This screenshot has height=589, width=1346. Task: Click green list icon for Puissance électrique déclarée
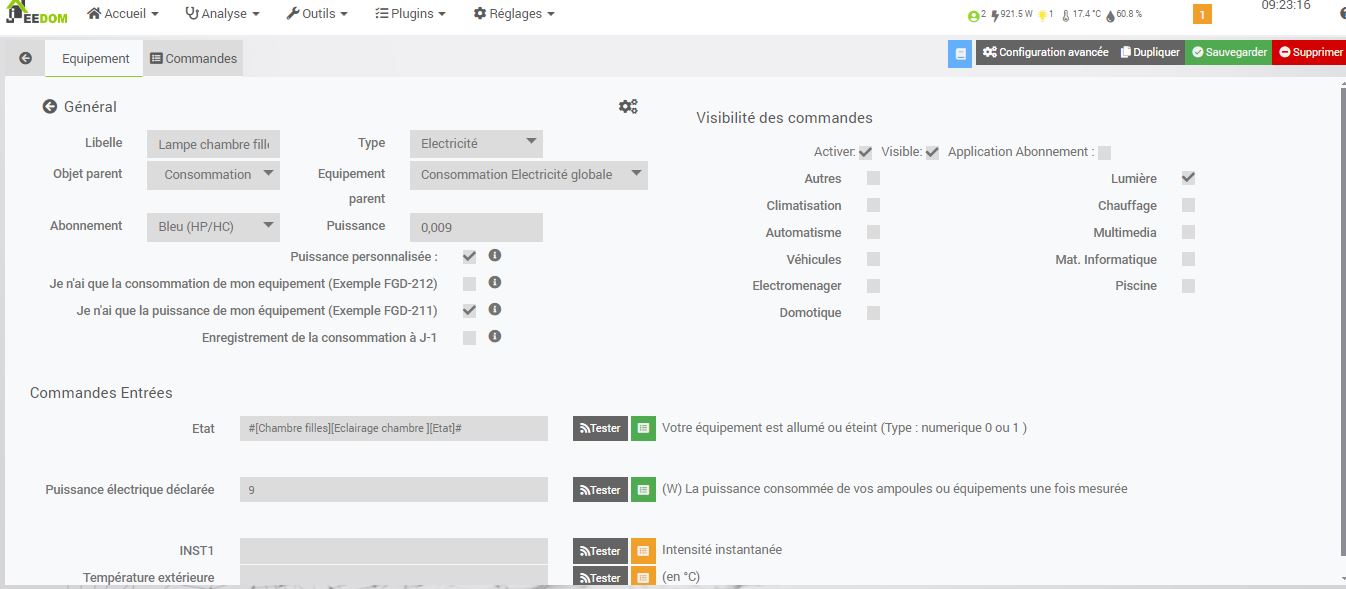643,490
